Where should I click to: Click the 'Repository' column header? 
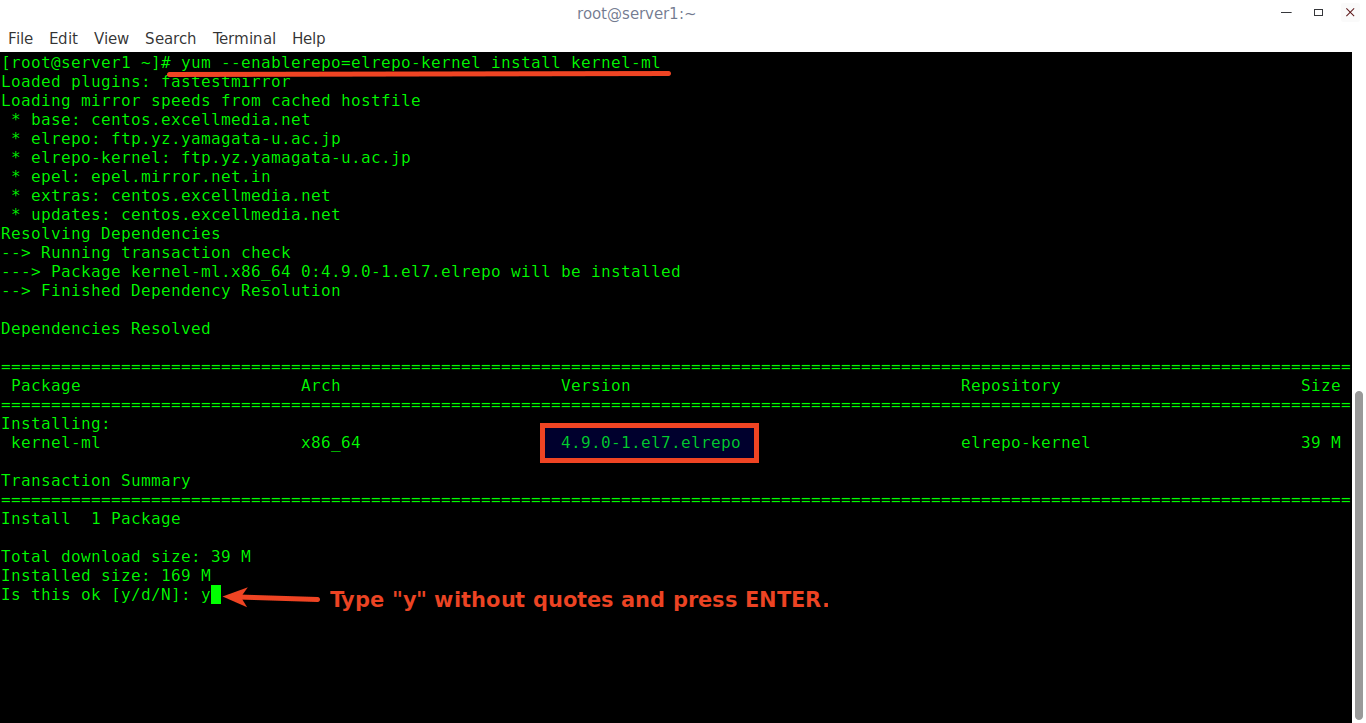click(x=1011, y=386)
